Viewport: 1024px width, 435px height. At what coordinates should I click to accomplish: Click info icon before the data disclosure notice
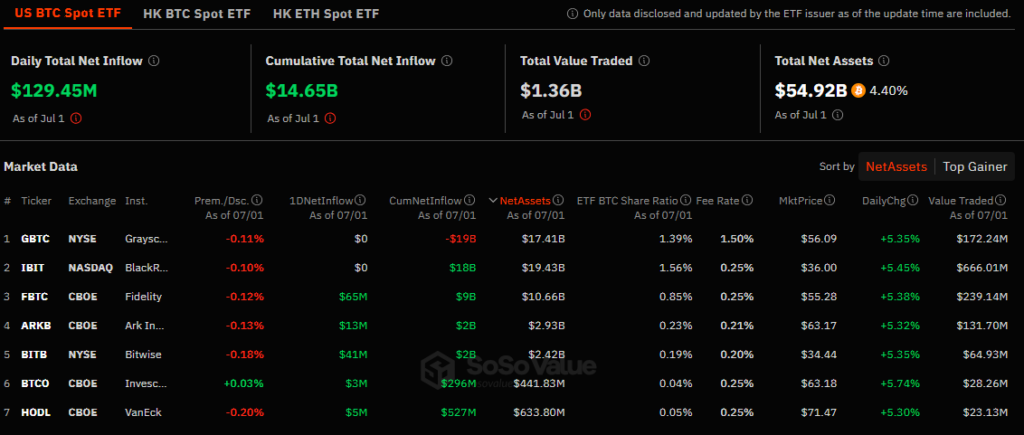573,14
